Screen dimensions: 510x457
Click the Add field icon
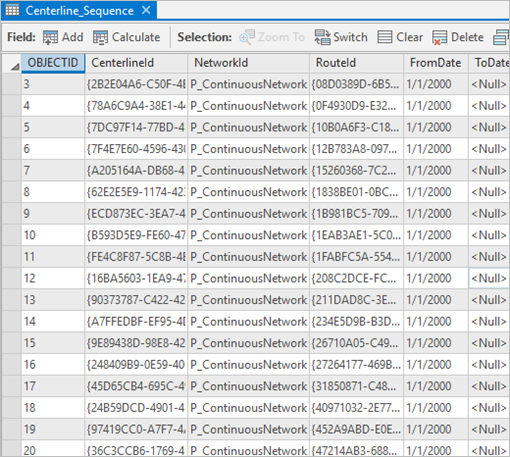(x=50, y=37)
